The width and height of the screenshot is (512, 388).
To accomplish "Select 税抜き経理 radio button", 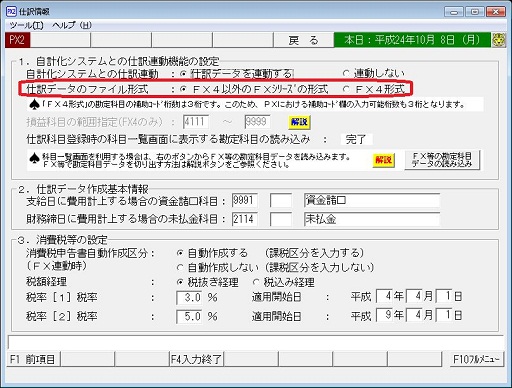I will click(x=180, y=282).
